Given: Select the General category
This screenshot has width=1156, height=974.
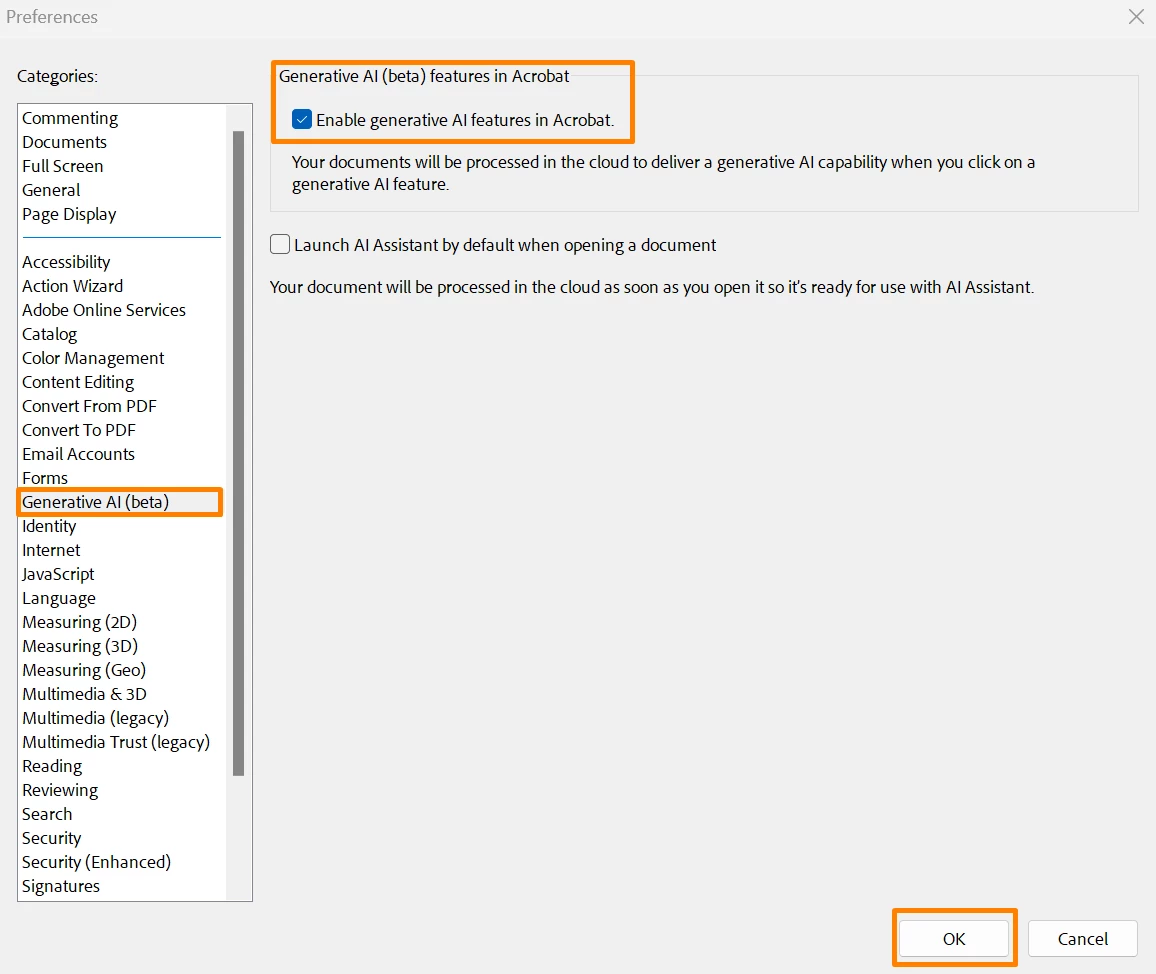Looking at the screenshot, I should [51, 190].
